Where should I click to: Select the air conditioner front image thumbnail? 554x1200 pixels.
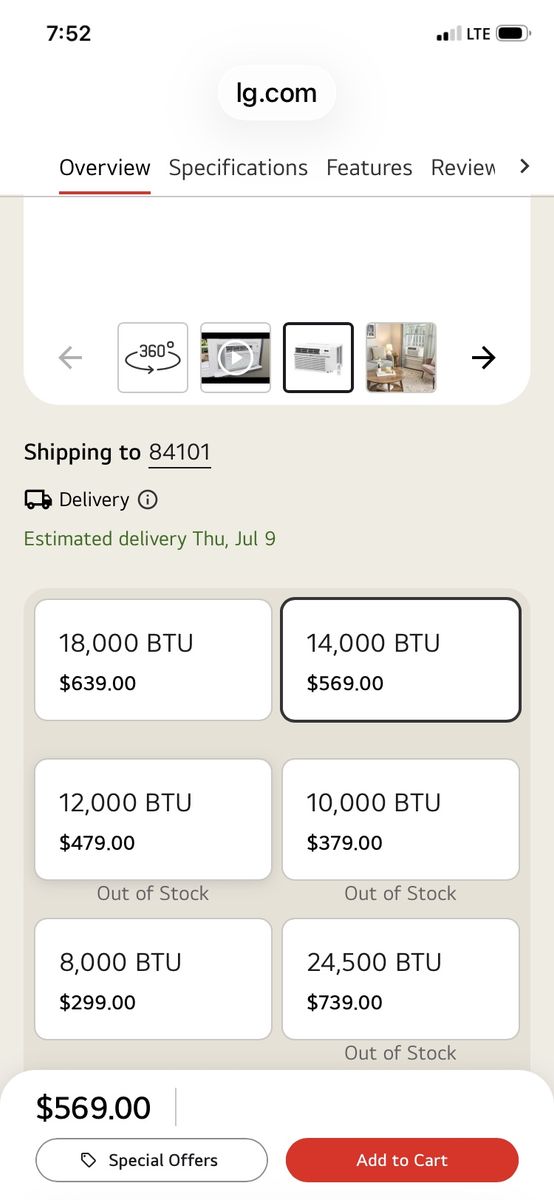[x=319, y=357]
